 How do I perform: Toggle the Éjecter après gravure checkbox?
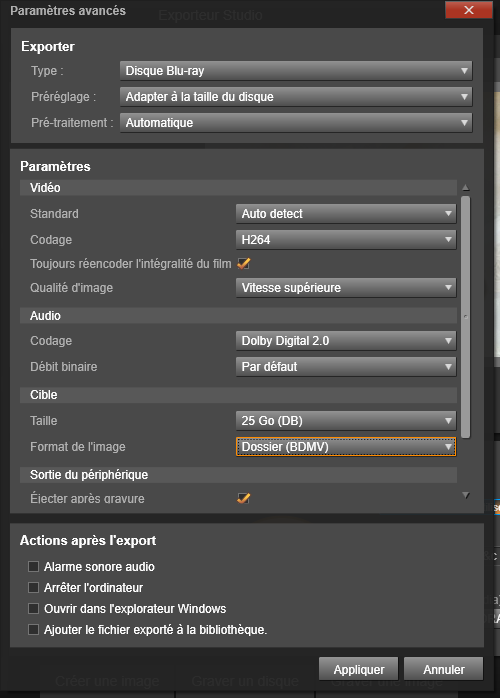[x=243, y=498]
